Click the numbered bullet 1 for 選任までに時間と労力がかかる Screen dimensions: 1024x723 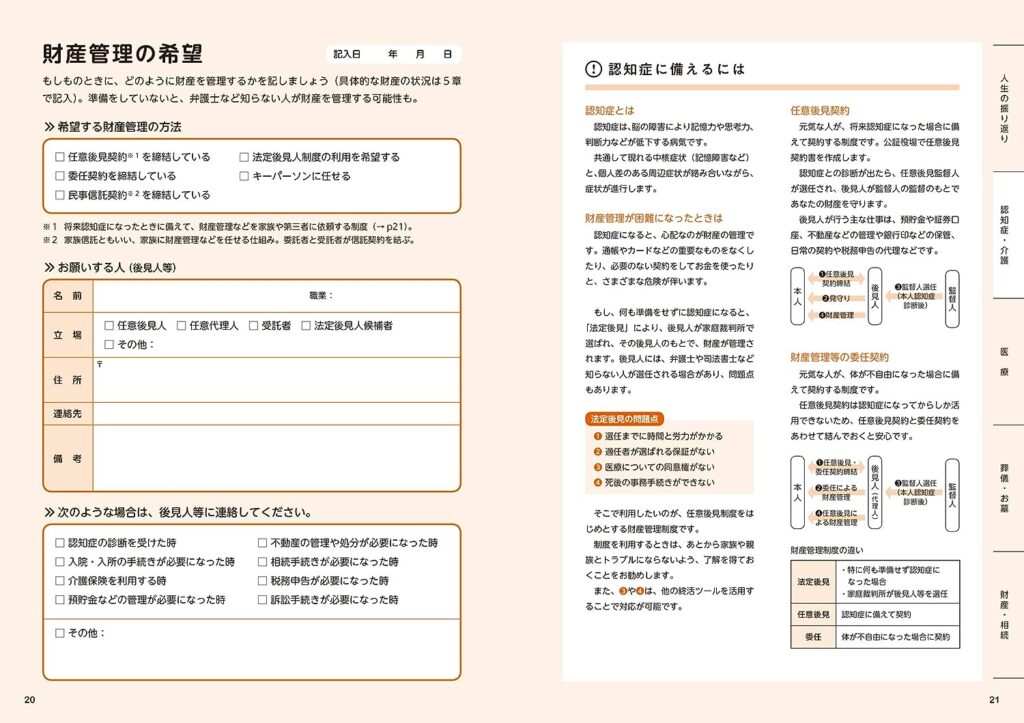pyautogui.click(x=598, y=436)
